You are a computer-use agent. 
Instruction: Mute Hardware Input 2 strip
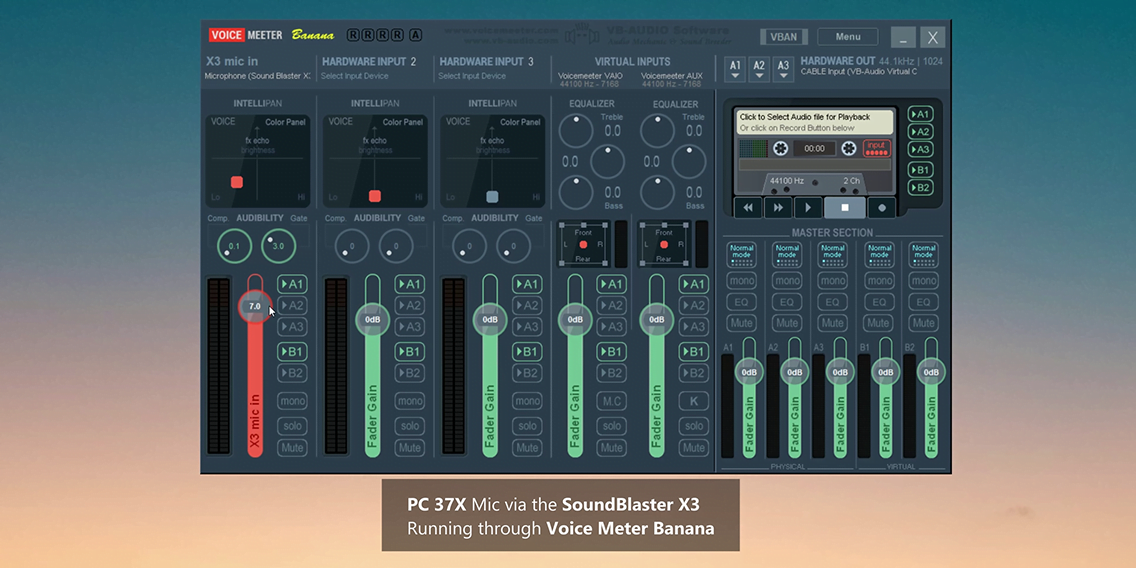(409, 448)
